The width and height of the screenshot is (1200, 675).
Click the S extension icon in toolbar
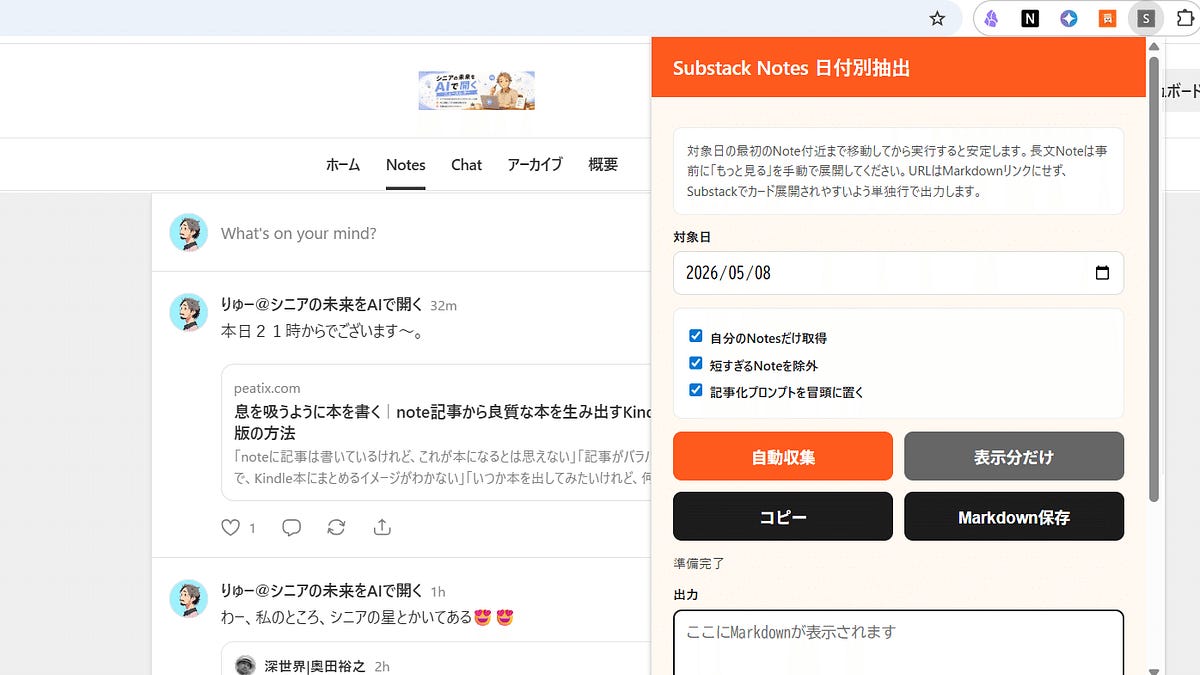[1146, 18]
